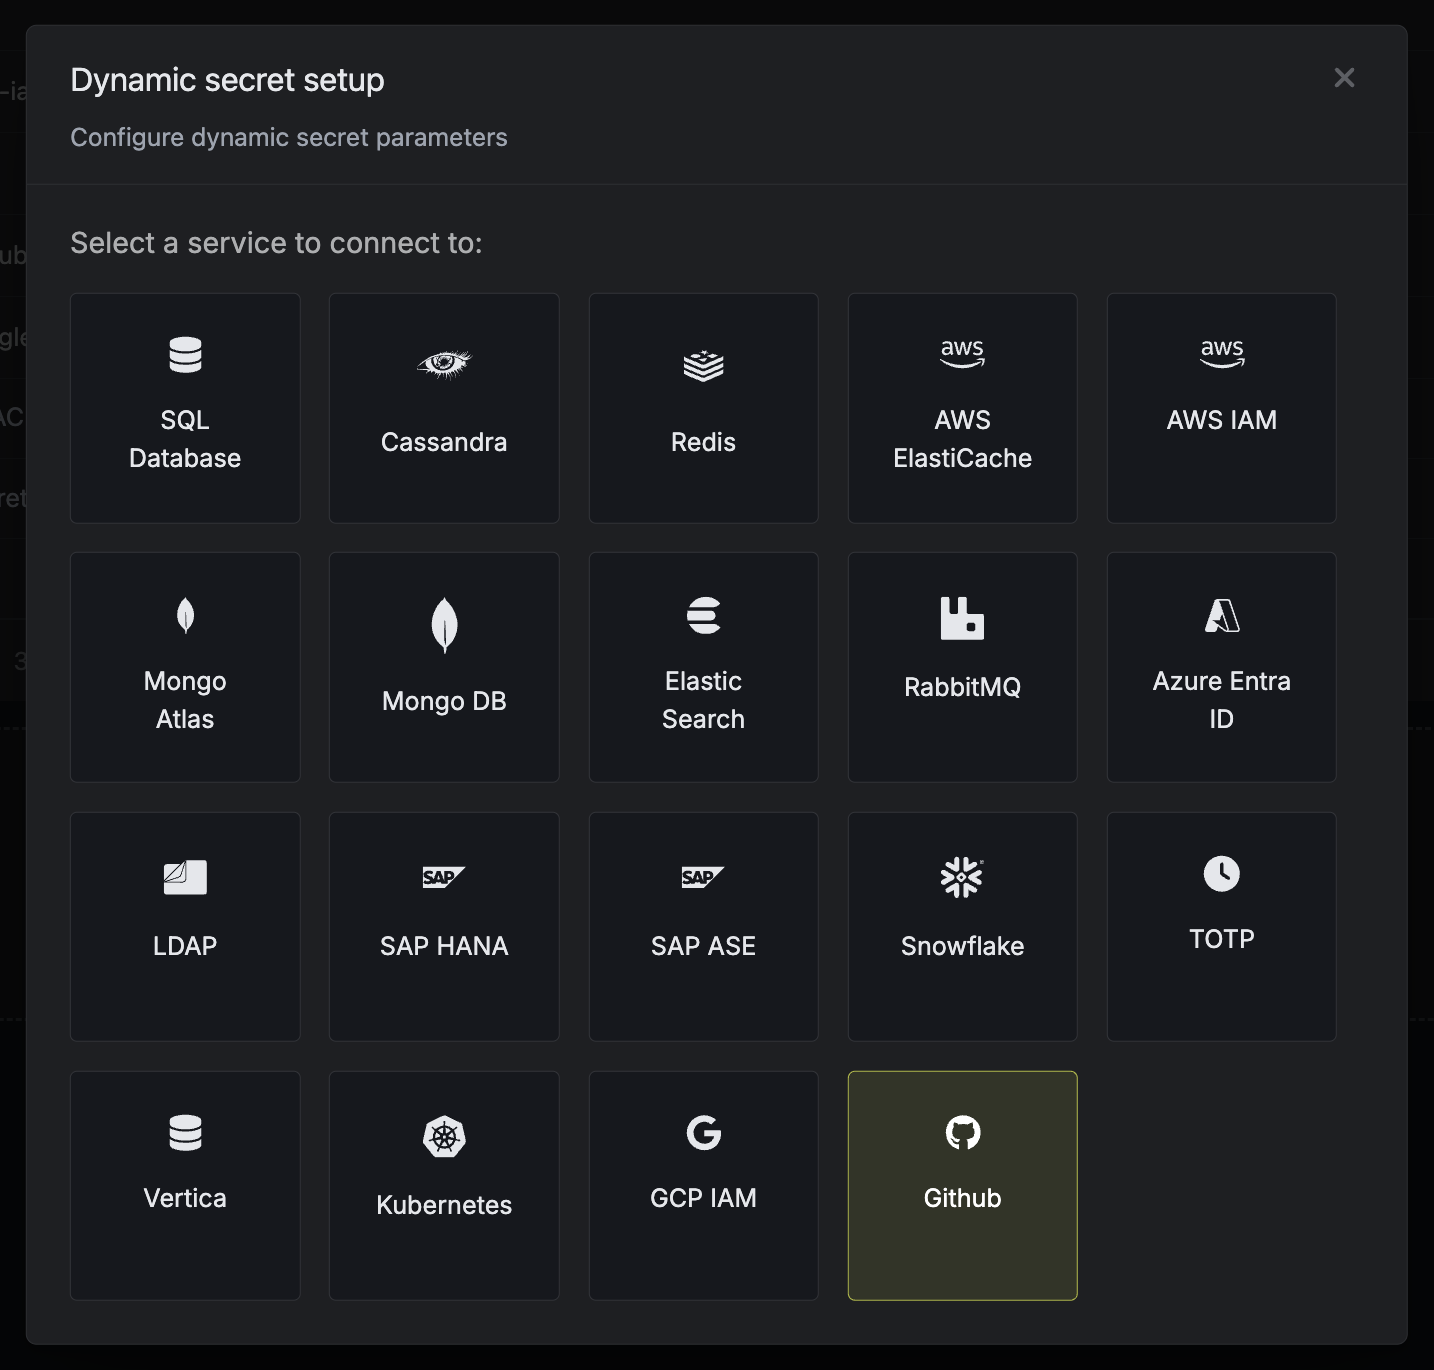Open the SQL Database label
The image size is (1434, 1370).
[185, 439]
